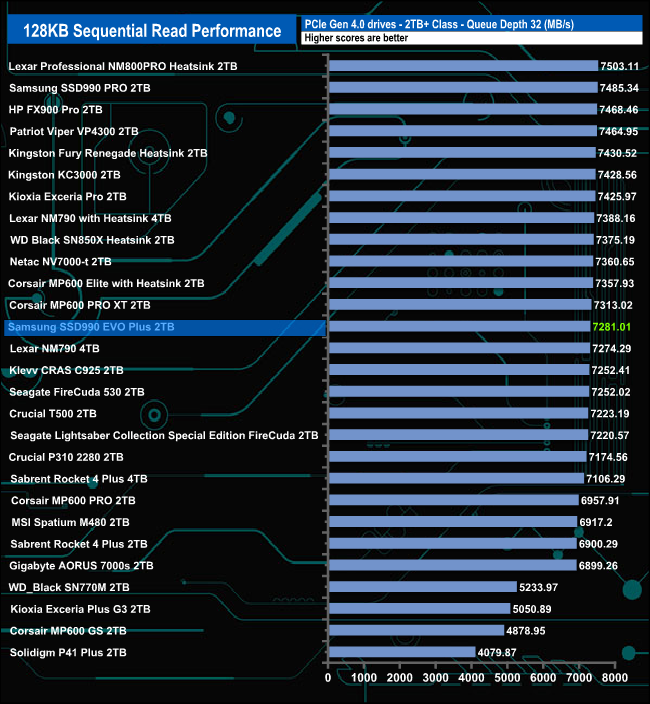Viewport: 650px width, 704px height.
Task: Click the value 7485.34
Action: [x=619, y=88]
